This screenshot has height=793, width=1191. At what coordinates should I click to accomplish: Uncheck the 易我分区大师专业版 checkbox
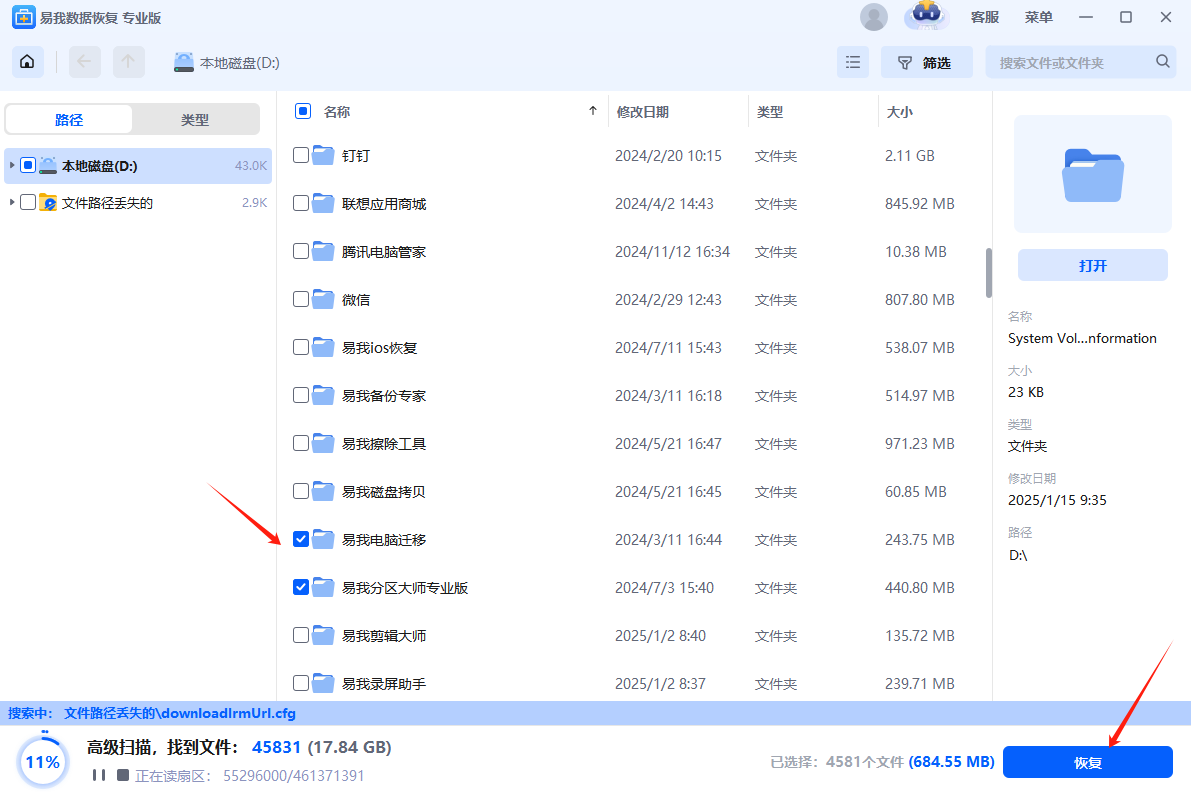pos(301,587)
